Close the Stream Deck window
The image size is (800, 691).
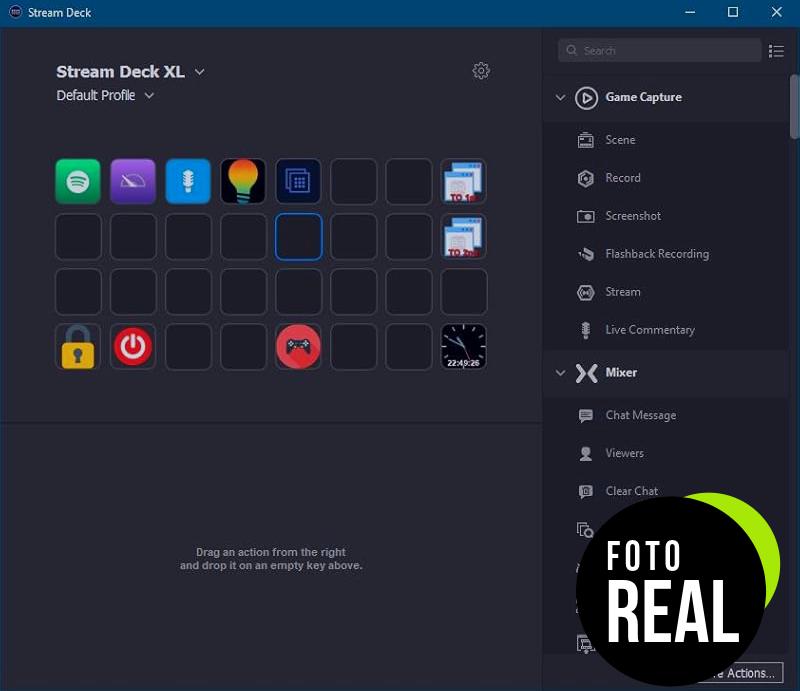[x=777, y=12]
